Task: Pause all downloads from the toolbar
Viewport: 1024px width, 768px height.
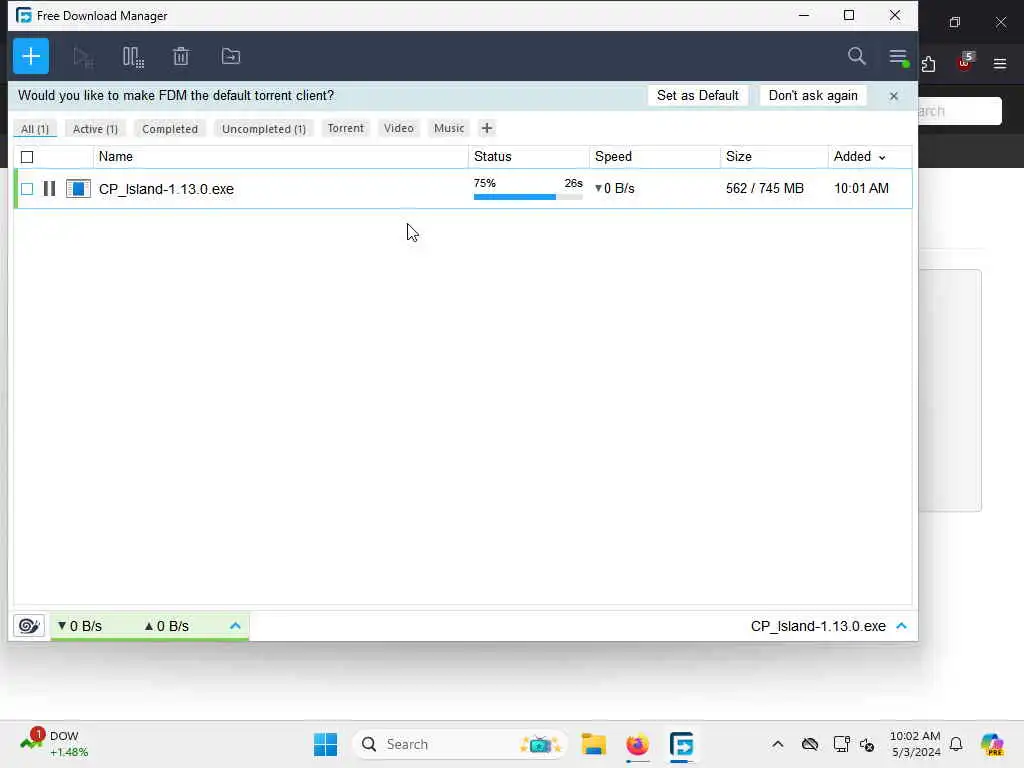Action: pos(133,57)
